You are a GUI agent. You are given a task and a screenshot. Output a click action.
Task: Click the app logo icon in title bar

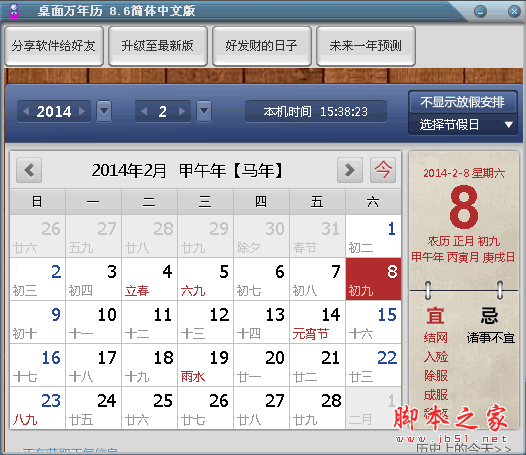pyautogui.click(x=14, y=11)
